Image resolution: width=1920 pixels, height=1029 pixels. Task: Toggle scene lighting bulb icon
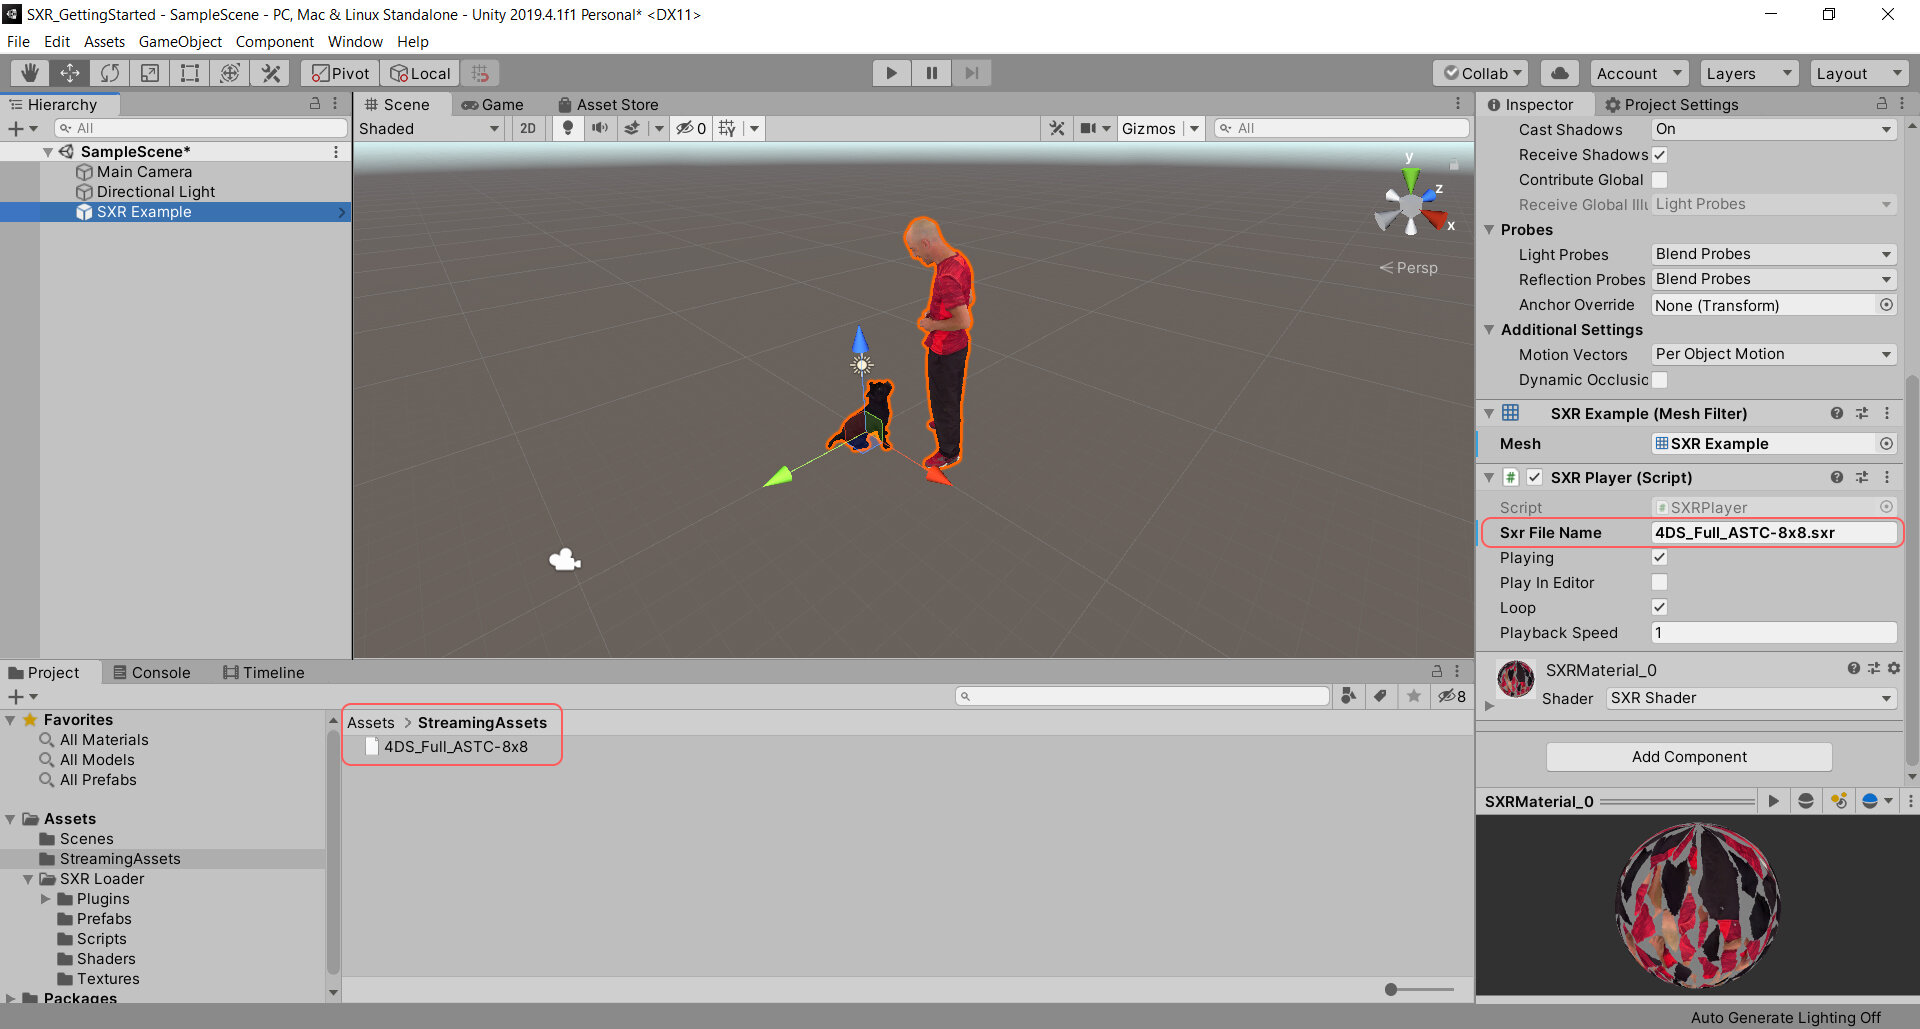(x=568, y=128)
